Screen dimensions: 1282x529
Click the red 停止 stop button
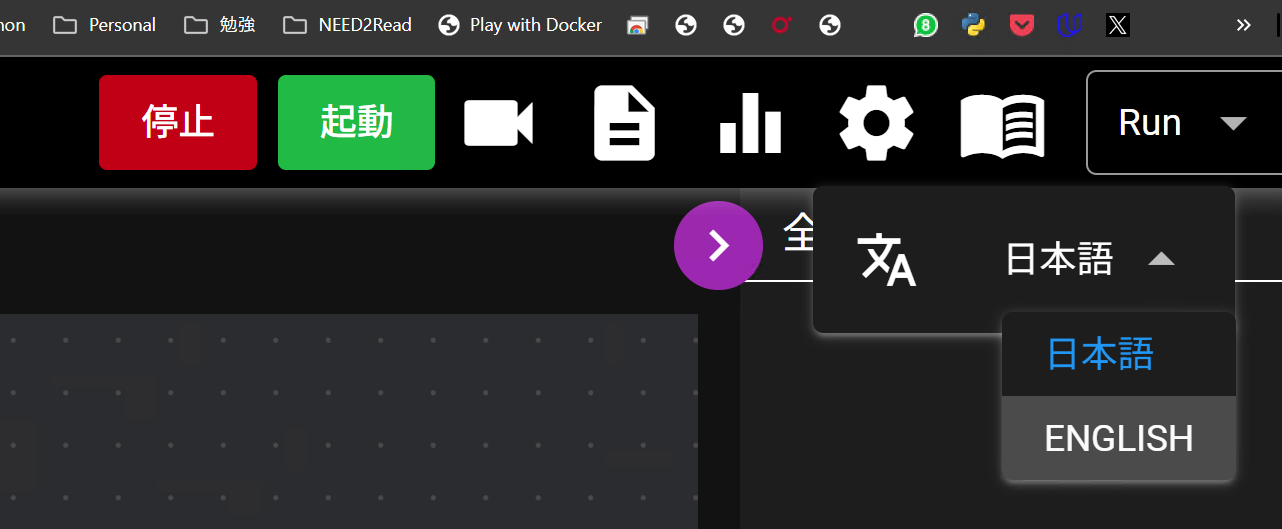(x=178, y=122)
